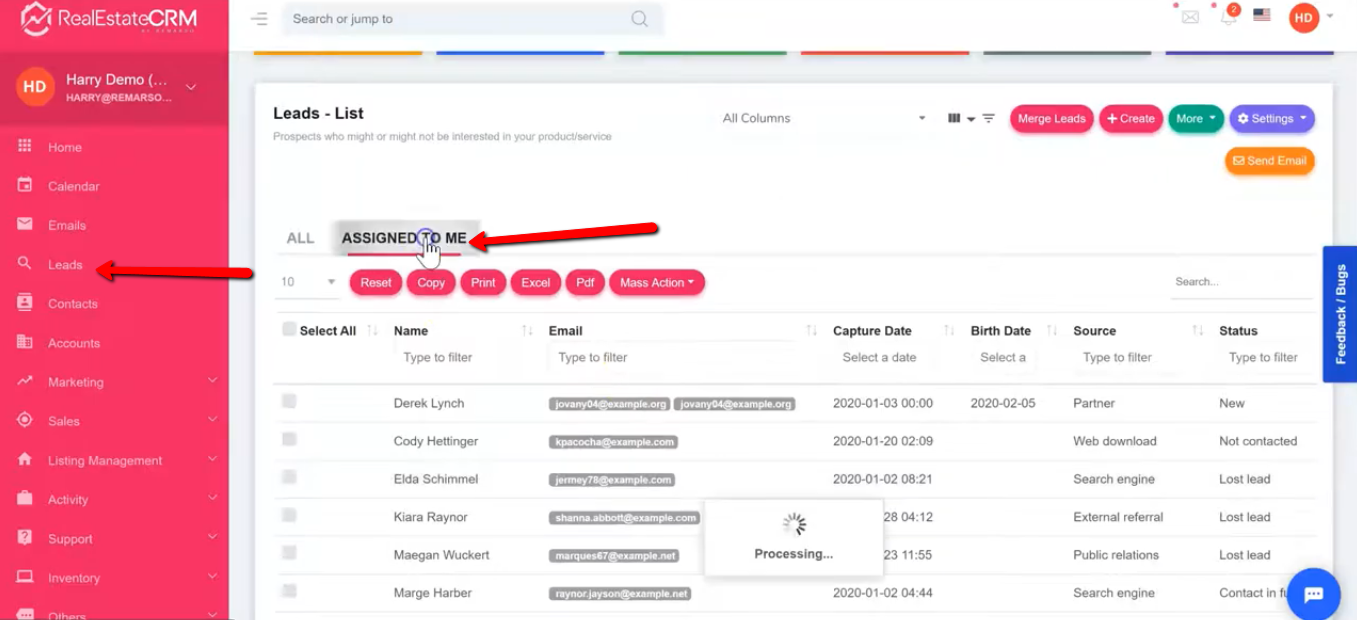
Task: Open the All Columns dropdown
Action: pos(824,118)
